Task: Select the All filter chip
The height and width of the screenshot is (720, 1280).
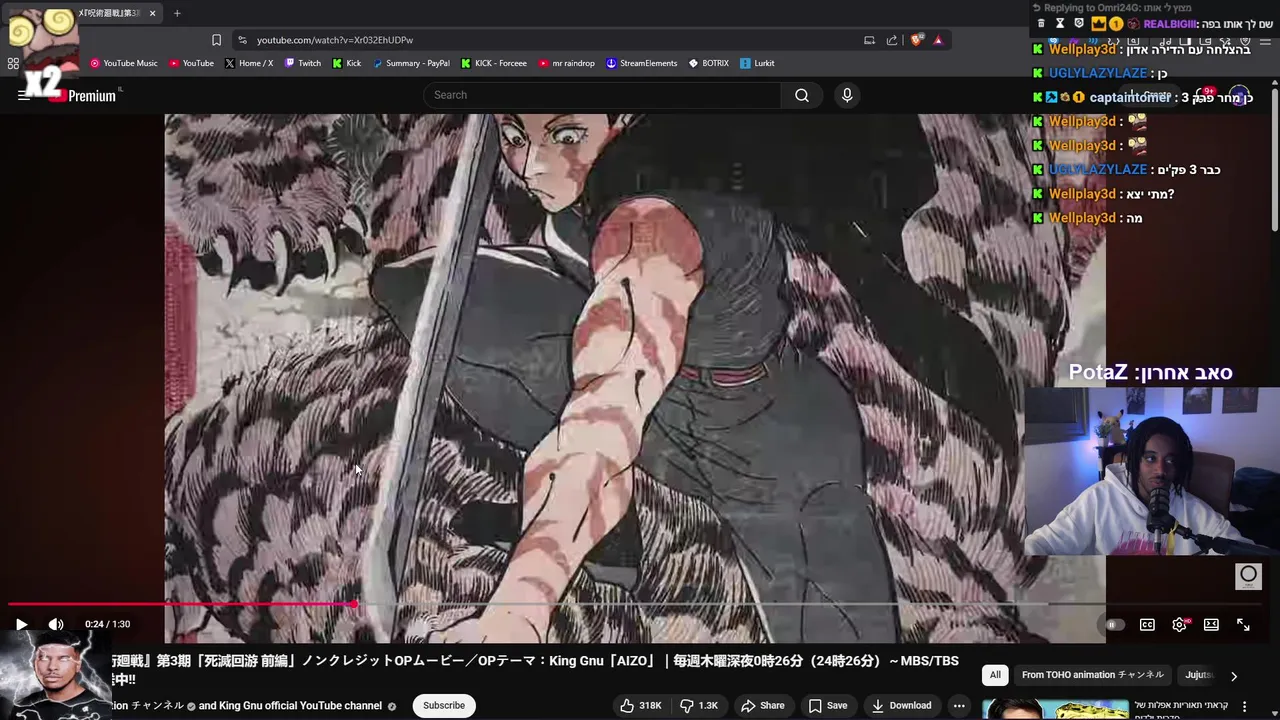Action: tap(995, 675)
